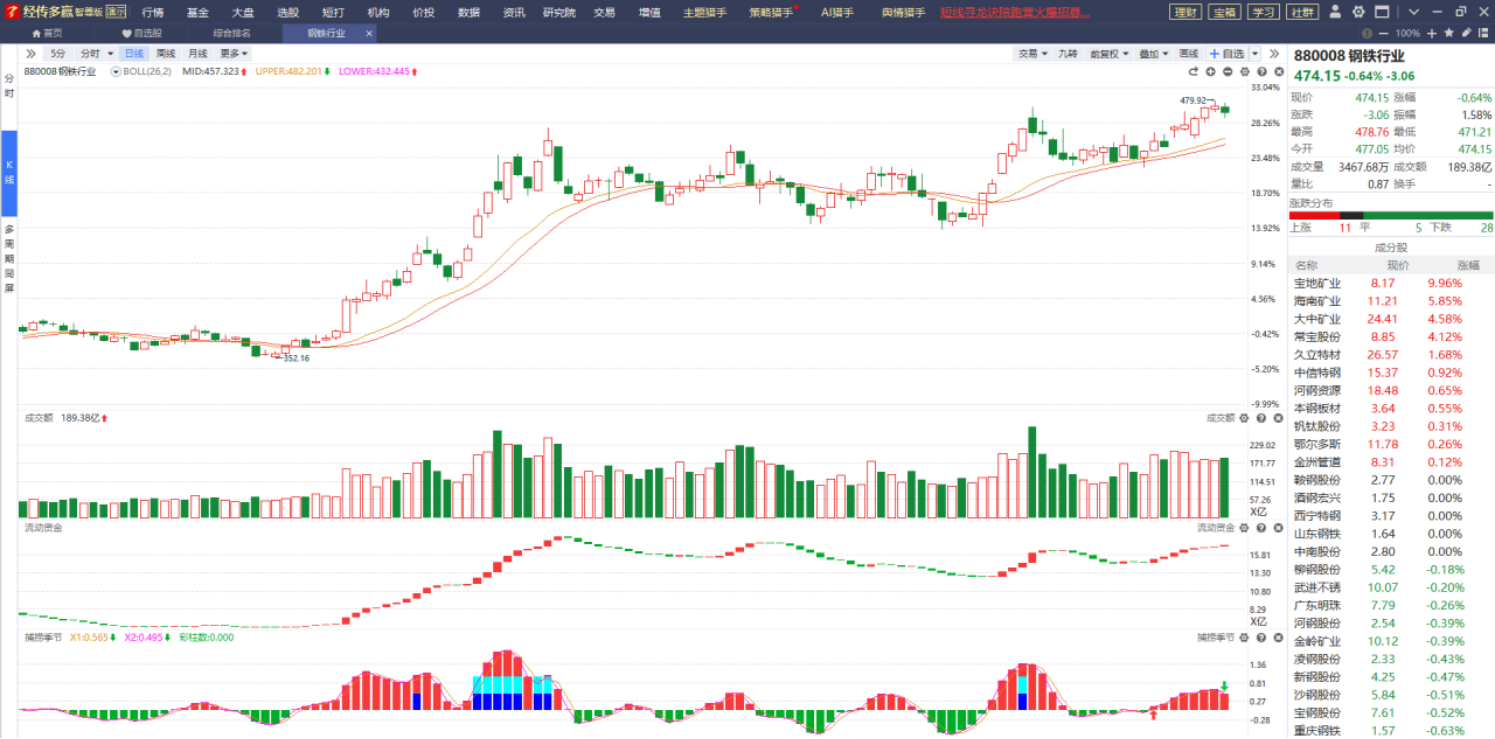1495x739 pixels.
Task: Open the red scrolling news headline link
Action: pos(1015,12)
